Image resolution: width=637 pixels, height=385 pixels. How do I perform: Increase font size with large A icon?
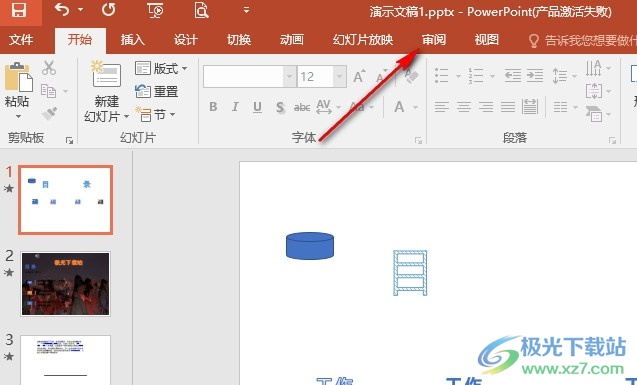coord(359,76)
